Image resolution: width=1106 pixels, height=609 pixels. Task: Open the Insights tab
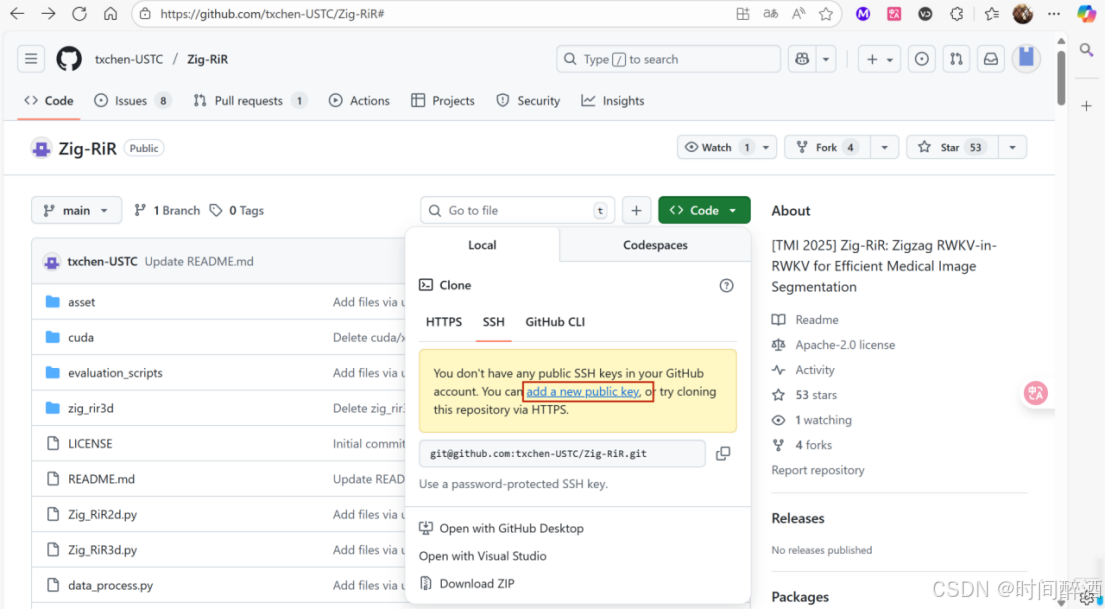coord(613,101)
